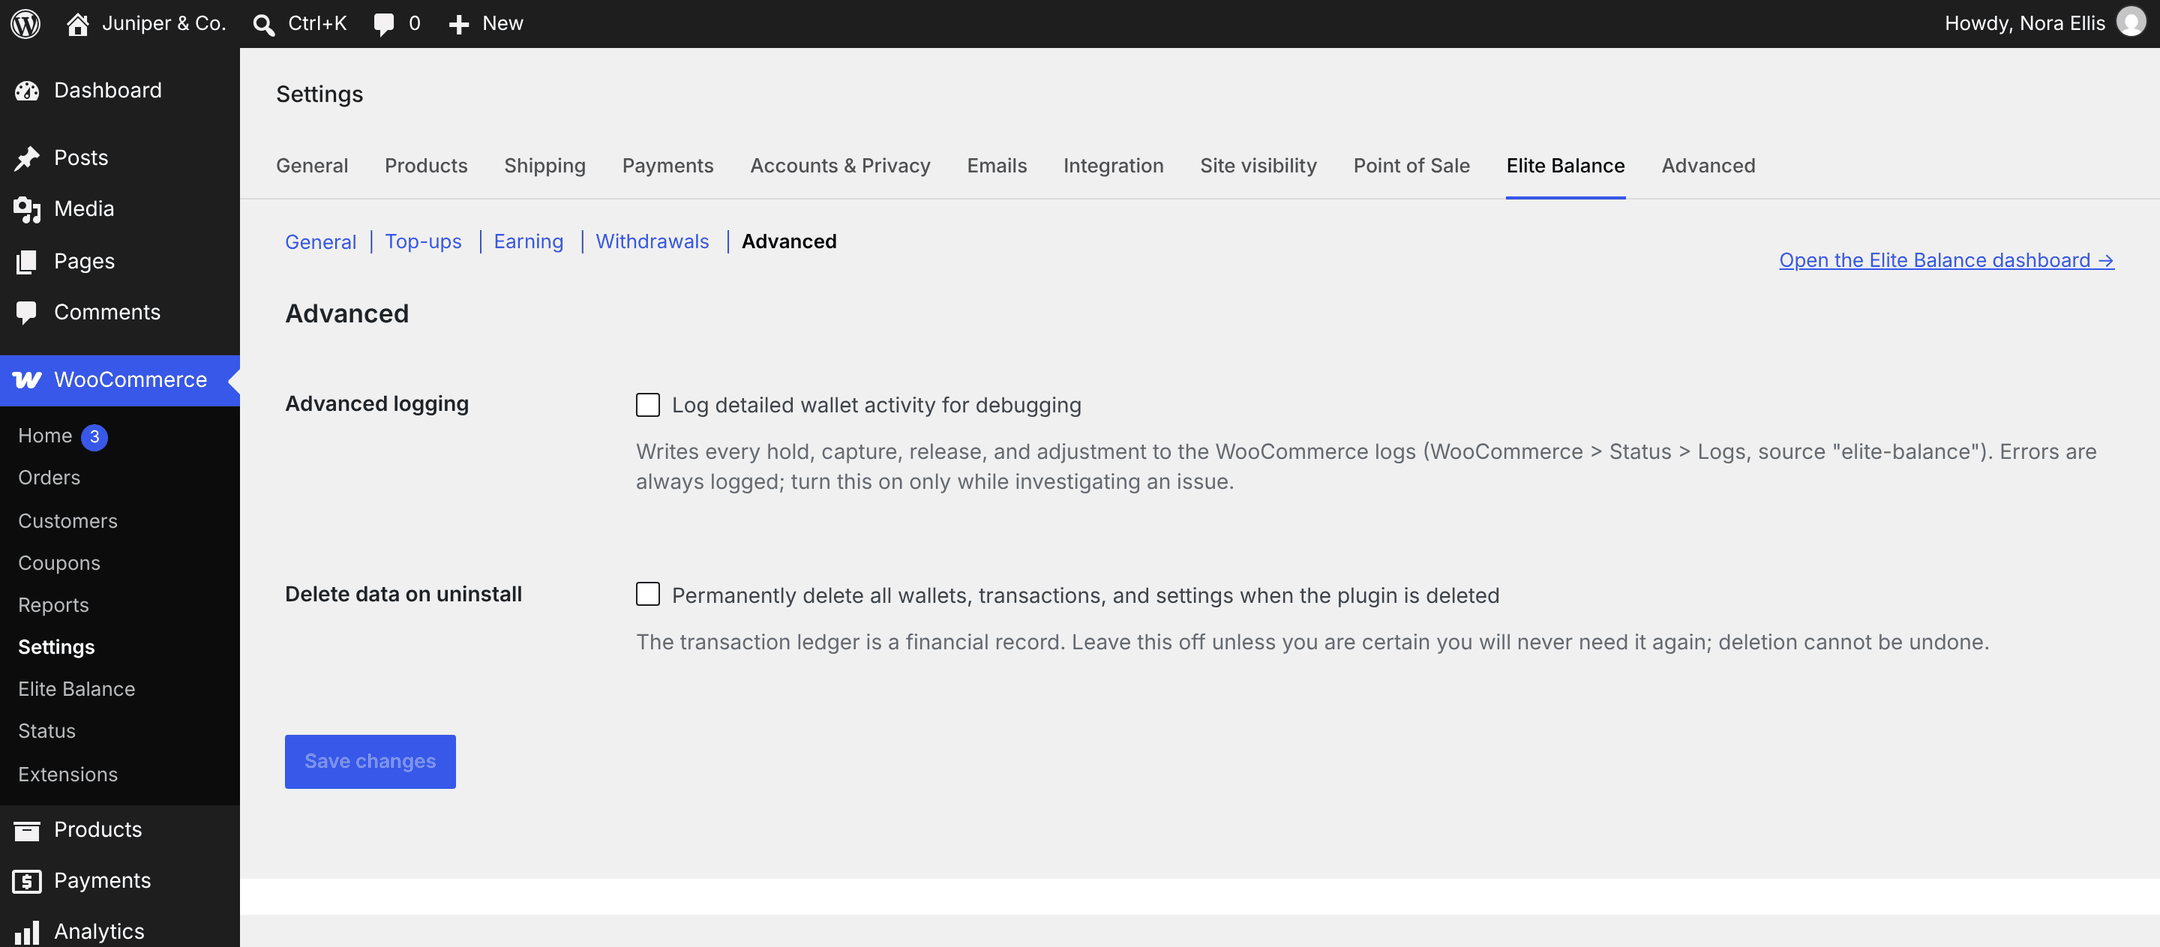
Task: Open Extensions in the WooCommerce submenu
Action: tap(68, 774)
